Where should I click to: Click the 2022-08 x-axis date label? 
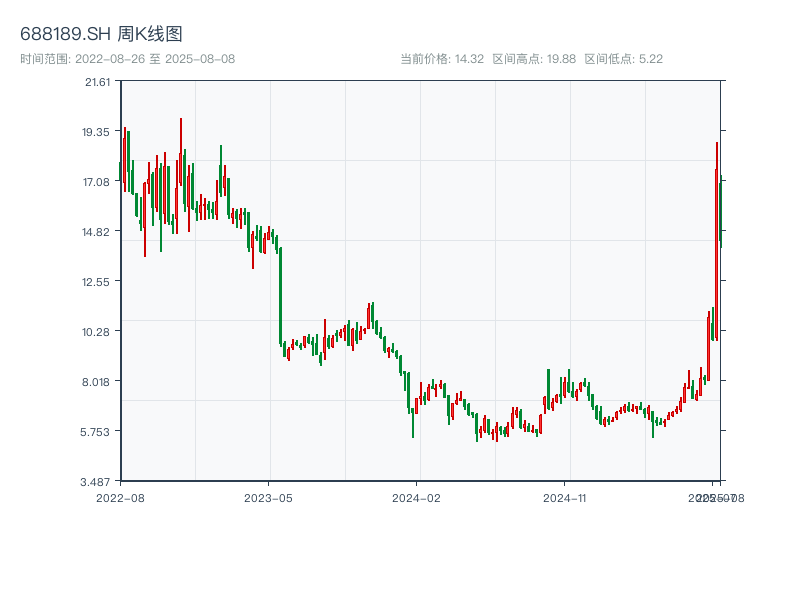[120, 497]
